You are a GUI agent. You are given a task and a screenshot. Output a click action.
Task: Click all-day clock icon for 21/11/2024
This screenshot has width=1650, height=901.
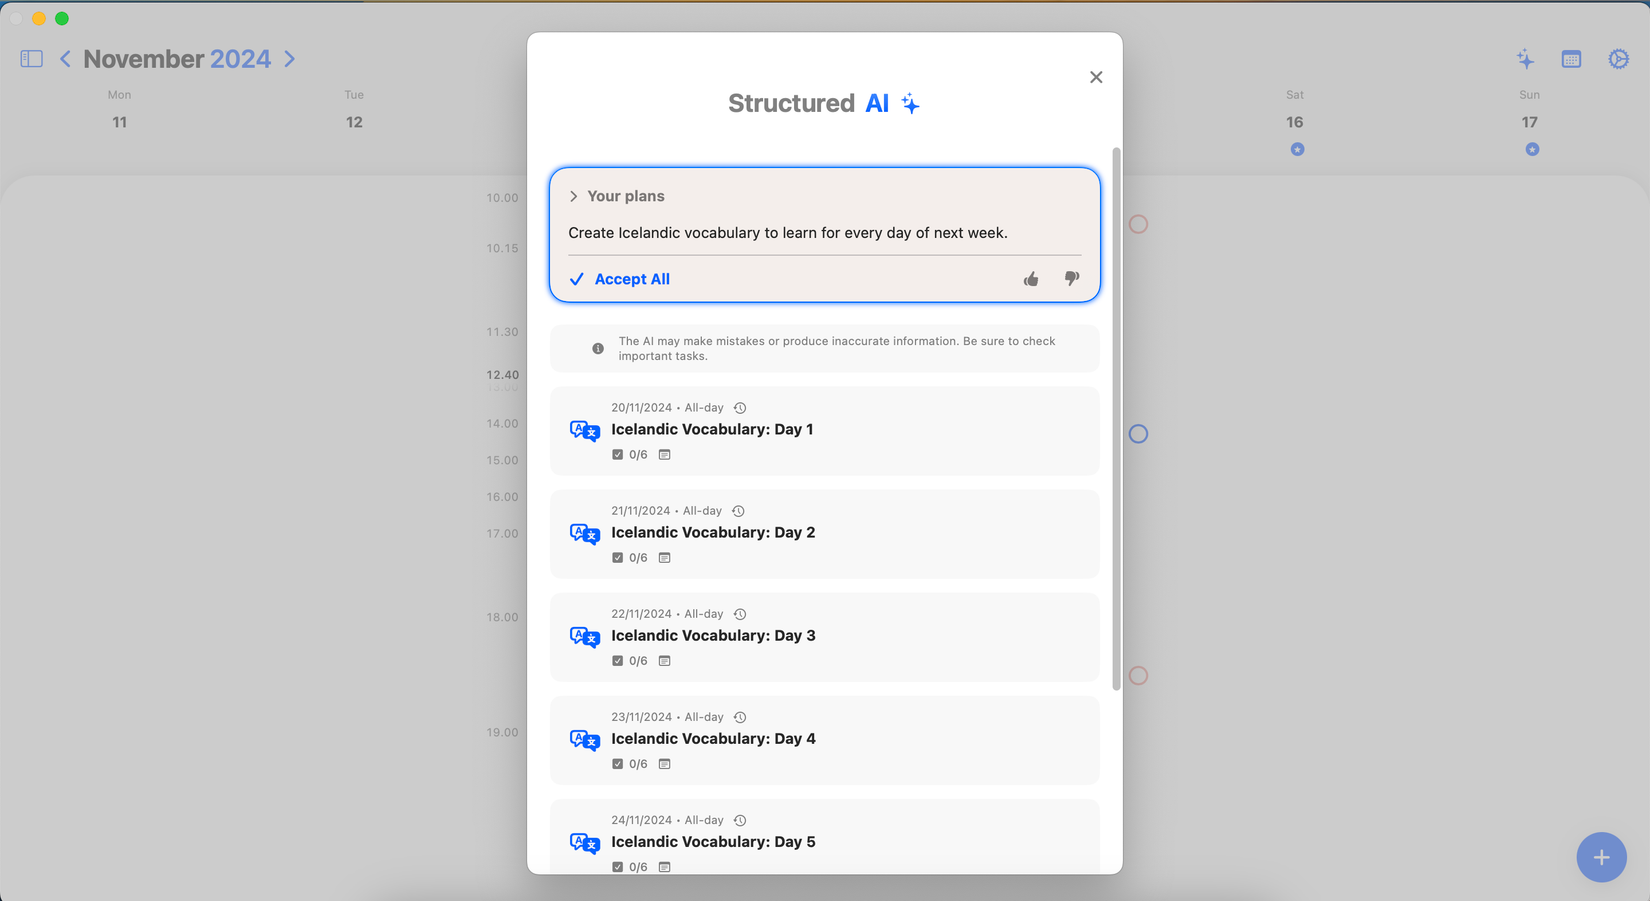coord(738,511)
